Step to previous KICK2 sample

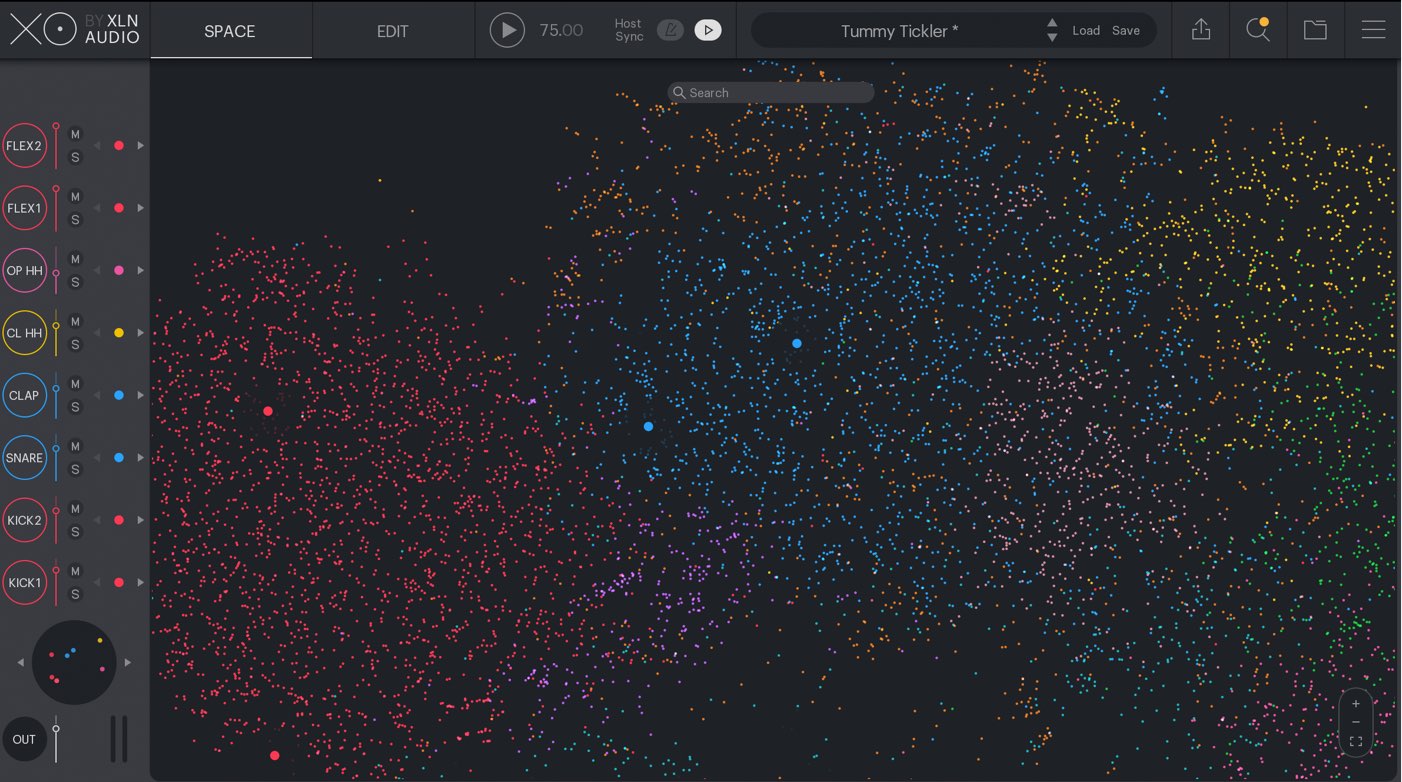pos(97,520)
